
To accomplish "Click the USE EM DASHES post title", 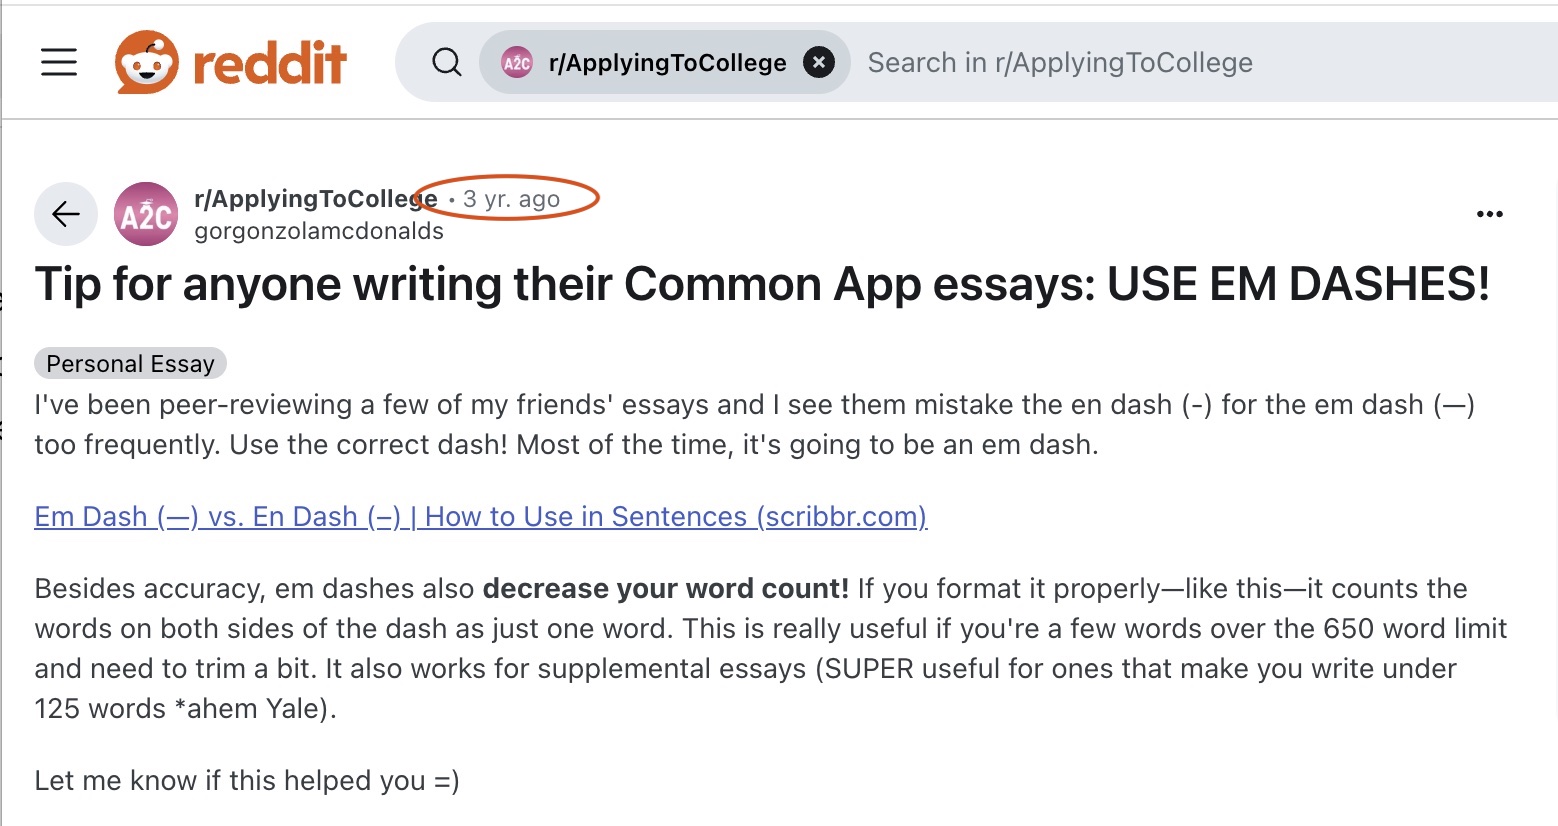I will coord(762,284).
